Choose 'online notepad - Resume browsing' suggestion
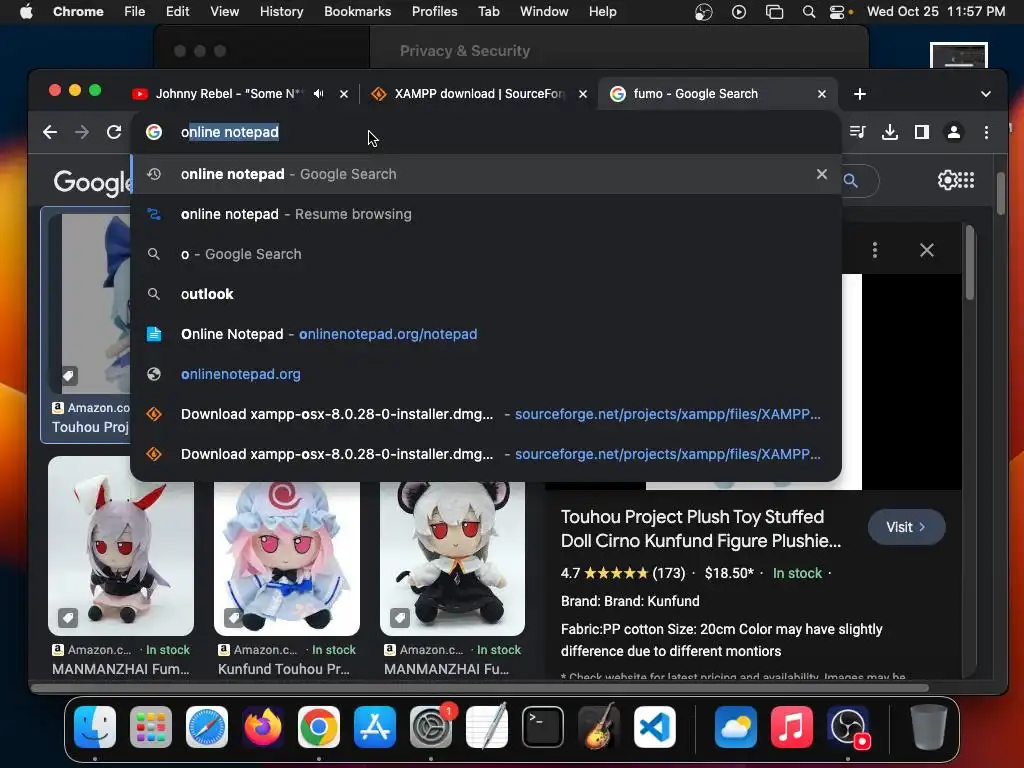The width and height of the screenshot is (1024, 768). (486, 214)
